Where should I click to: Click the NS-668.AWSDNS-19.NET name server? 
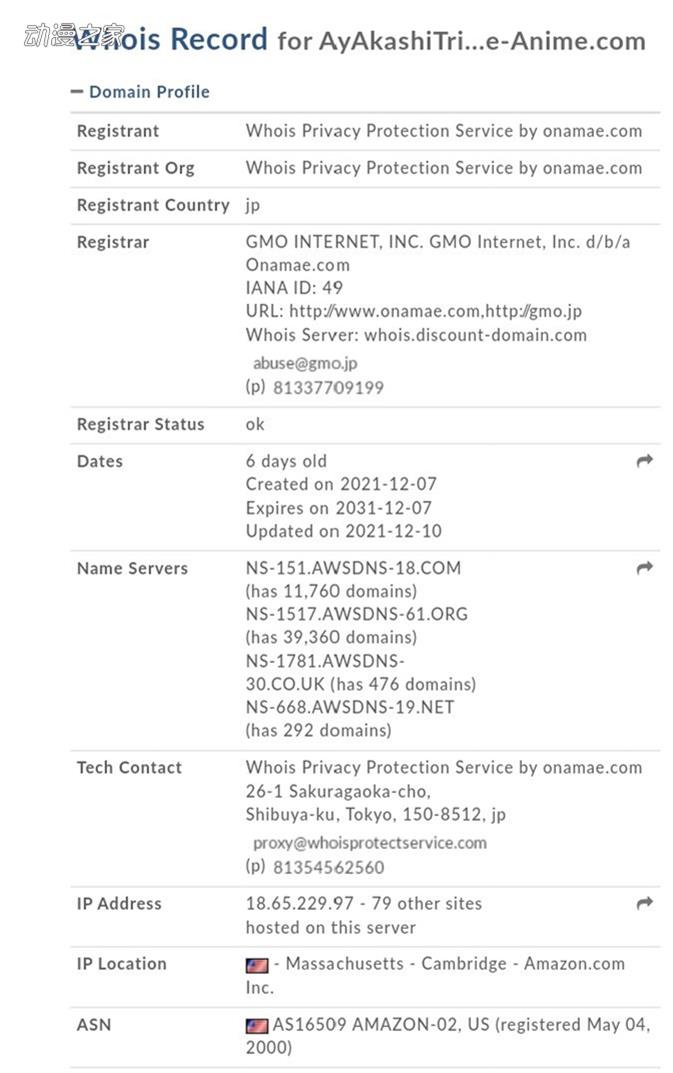(350, 707)
